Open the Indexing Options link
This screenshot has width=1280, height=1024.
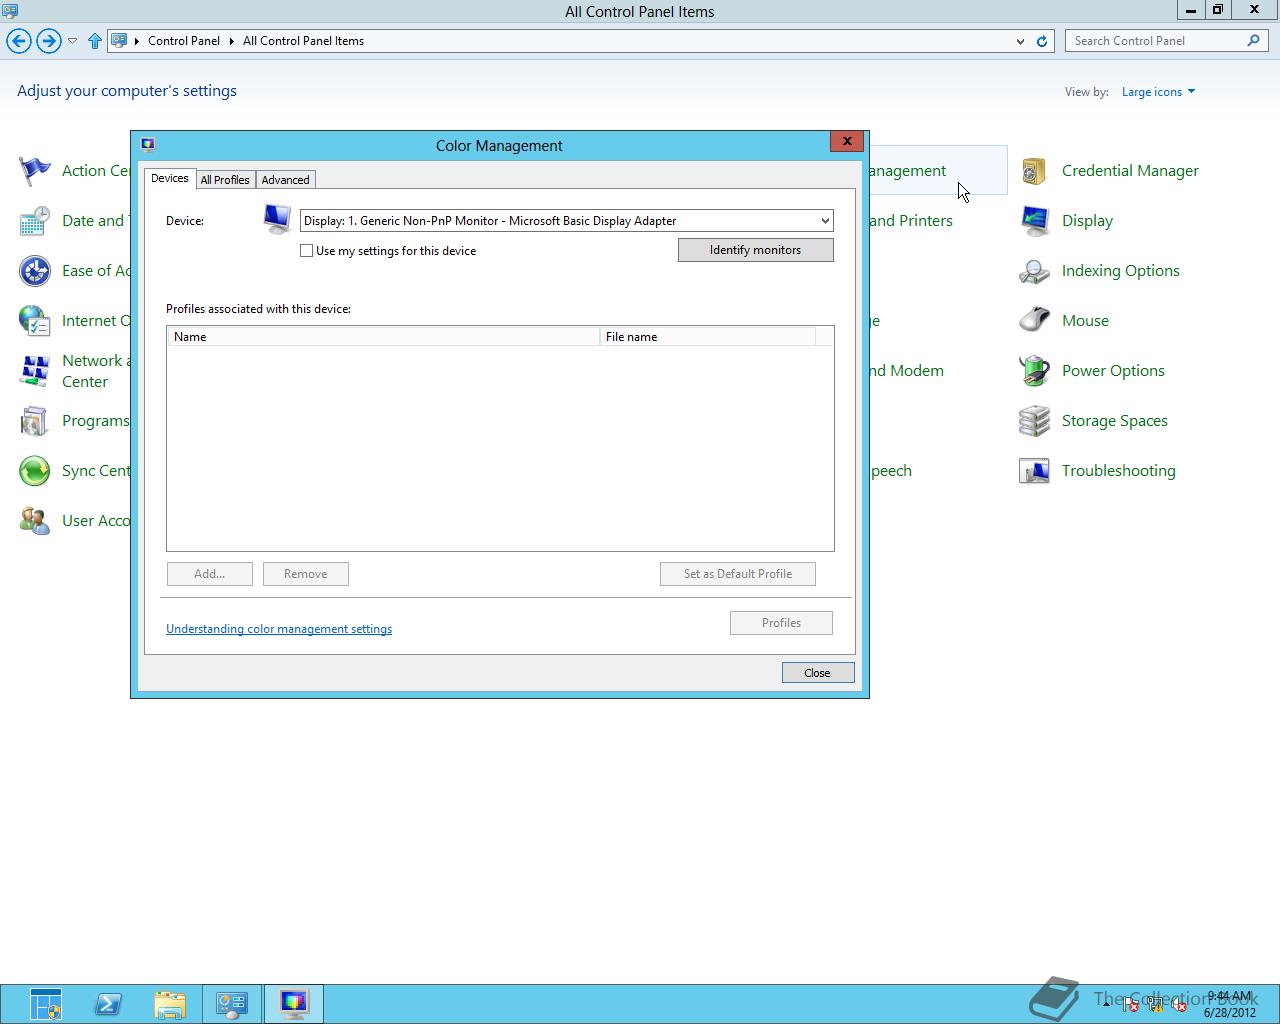[1120, 271]
